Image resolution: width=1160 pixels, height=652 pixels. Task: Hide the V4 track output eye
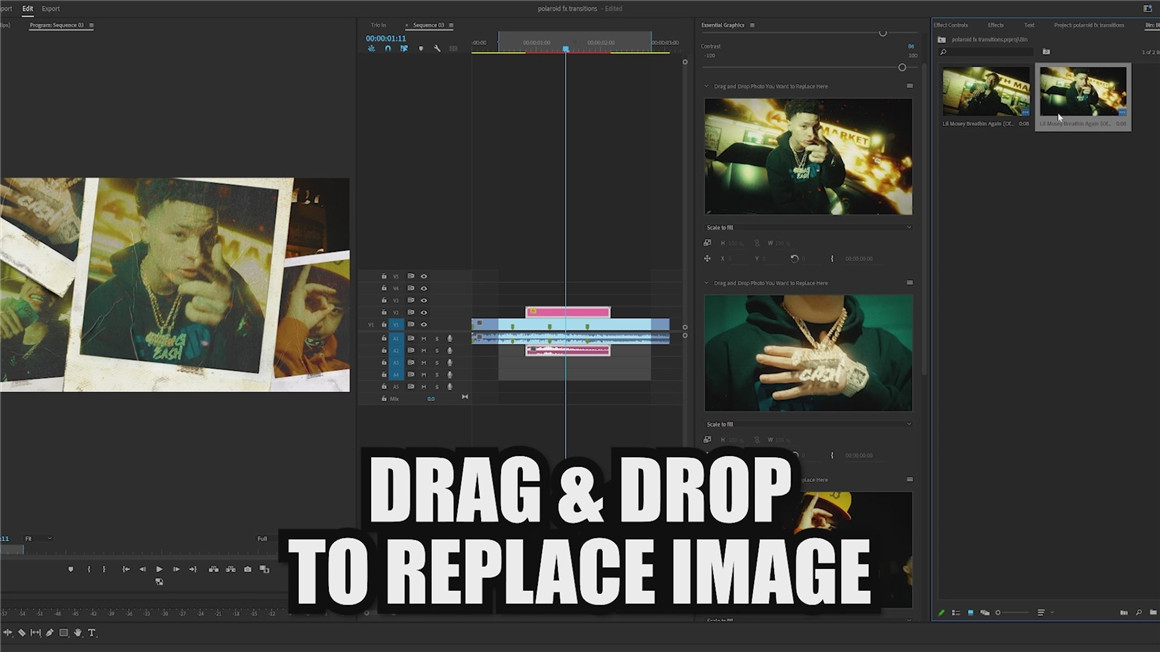[x=424, y=288]
